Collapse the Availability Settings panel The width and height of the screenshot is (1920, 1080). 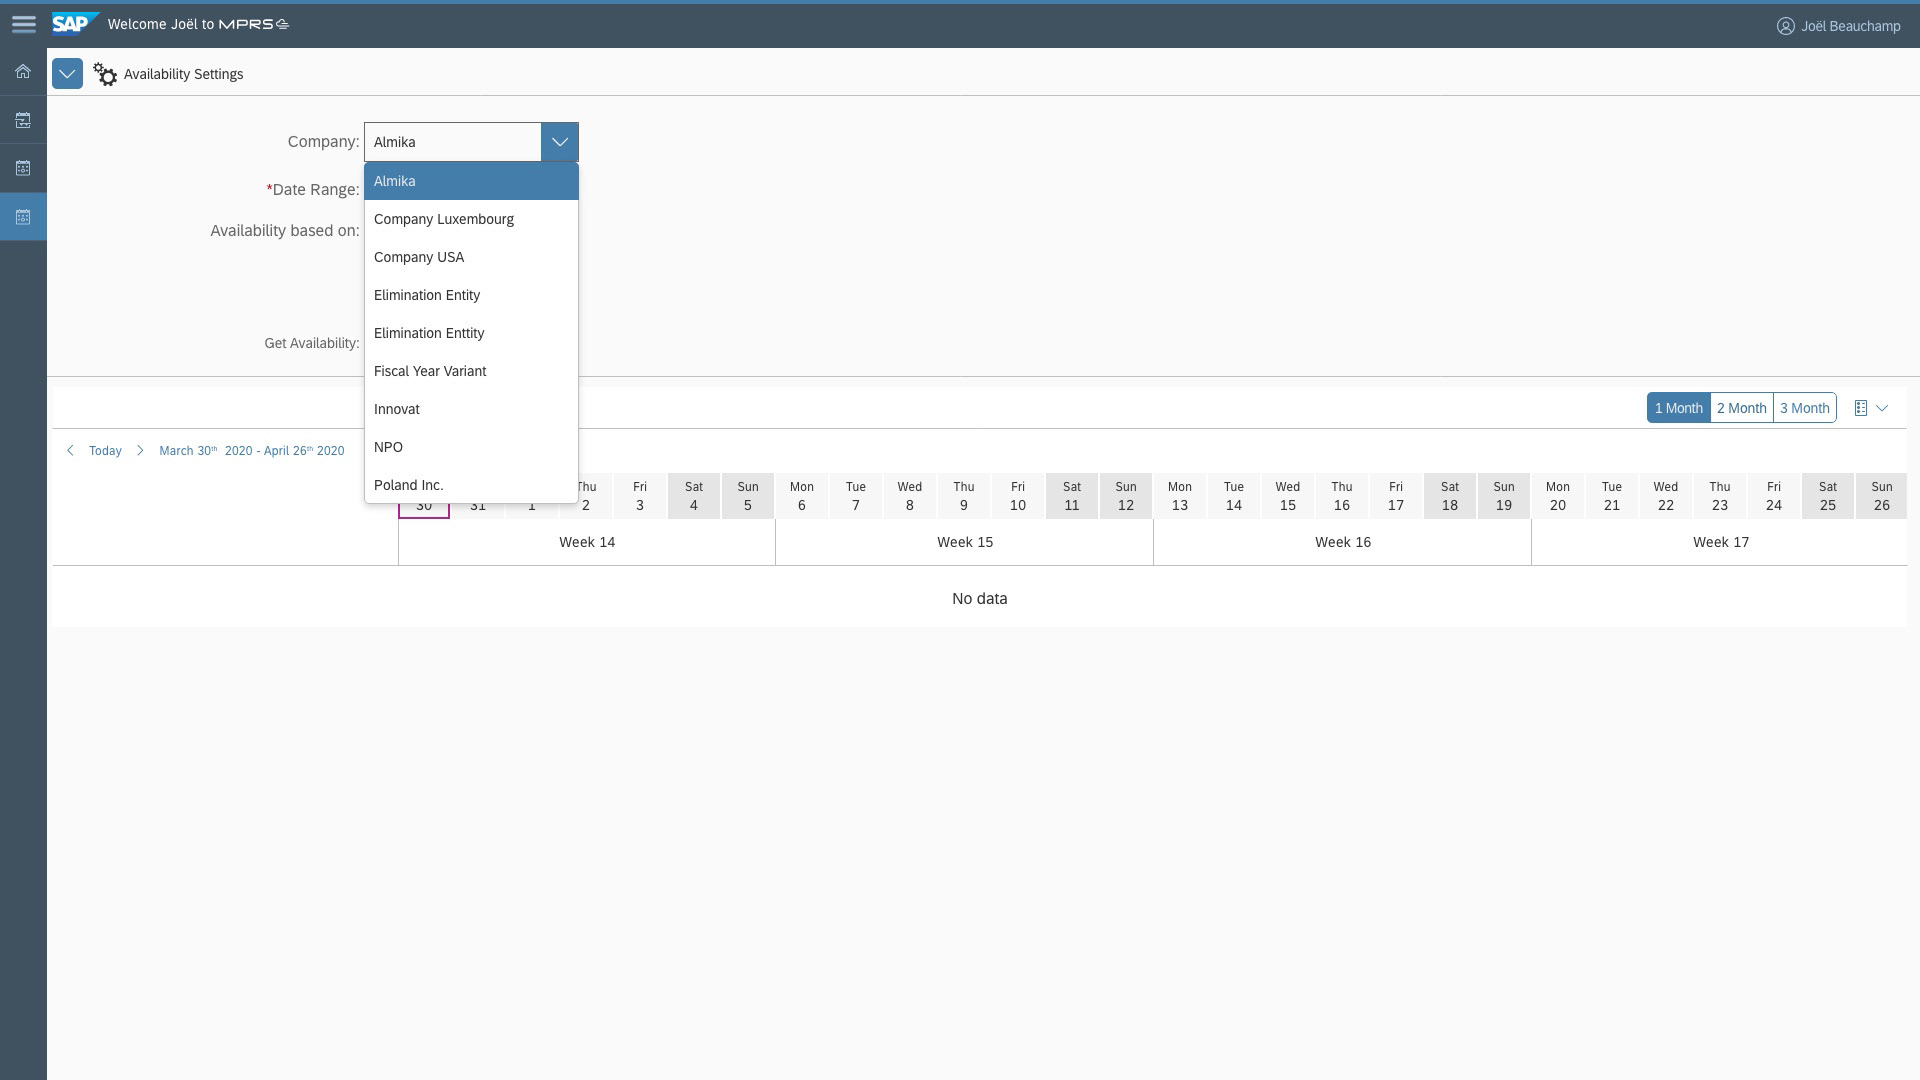click(67, 74)
